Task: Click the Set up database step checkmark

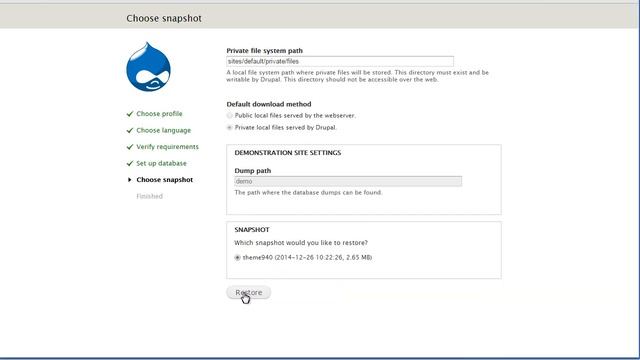Action: (x=130, y=164)
